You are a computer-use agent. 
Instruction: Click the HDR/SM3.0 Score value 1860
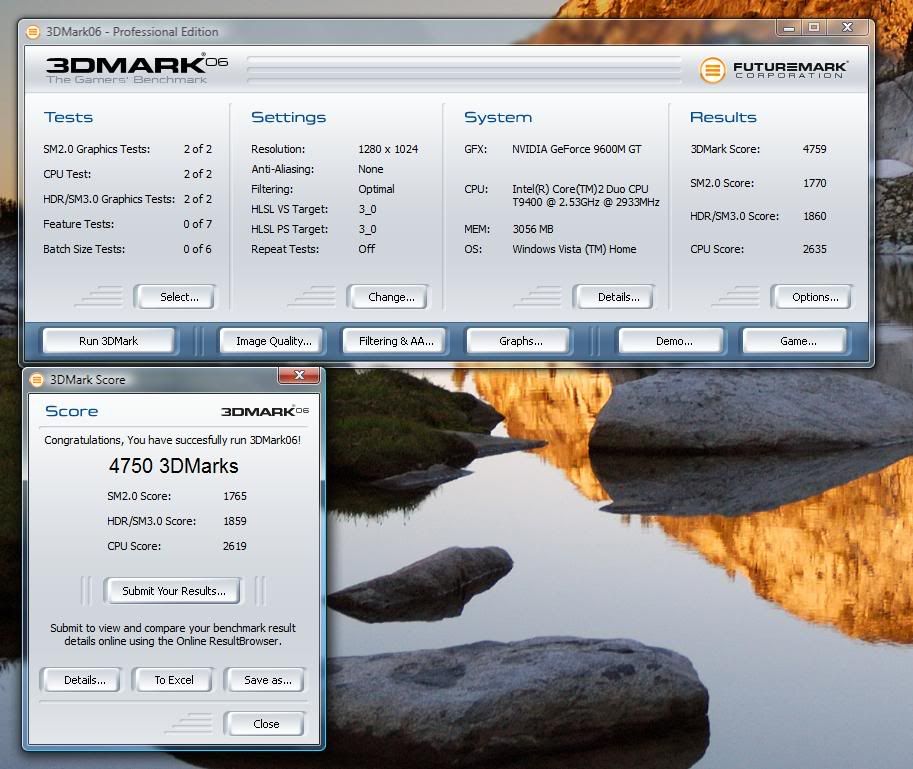(x=815, y=216)
